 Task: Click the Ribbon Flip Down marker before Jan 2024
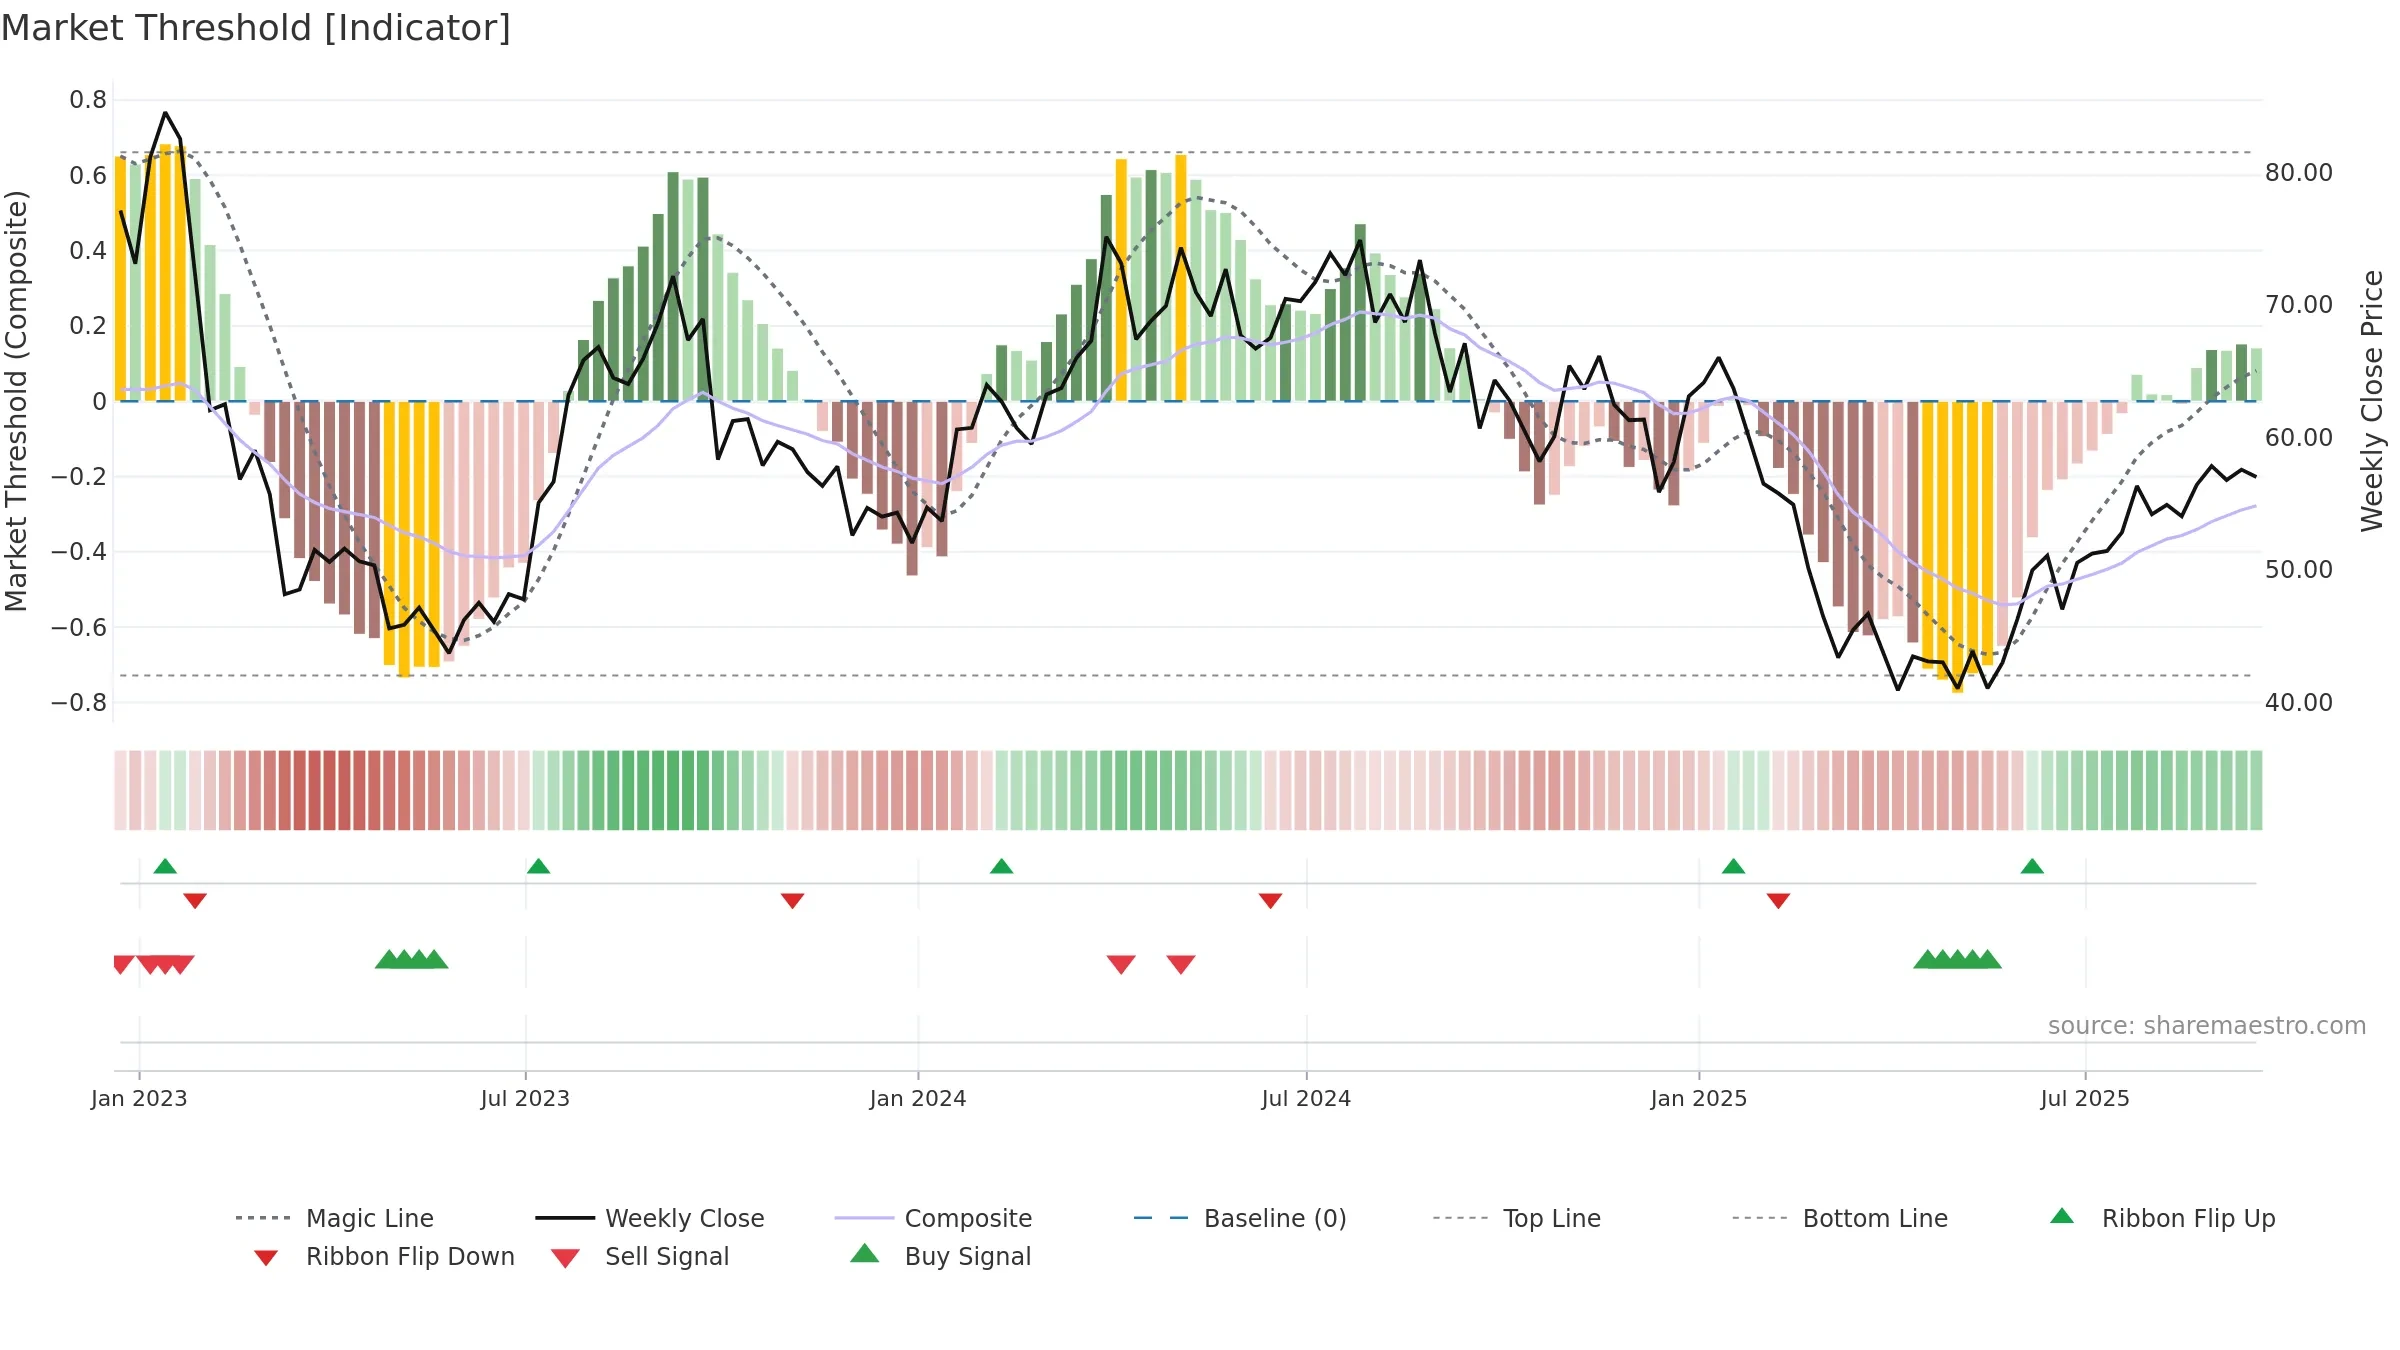(x=792, y=901)
